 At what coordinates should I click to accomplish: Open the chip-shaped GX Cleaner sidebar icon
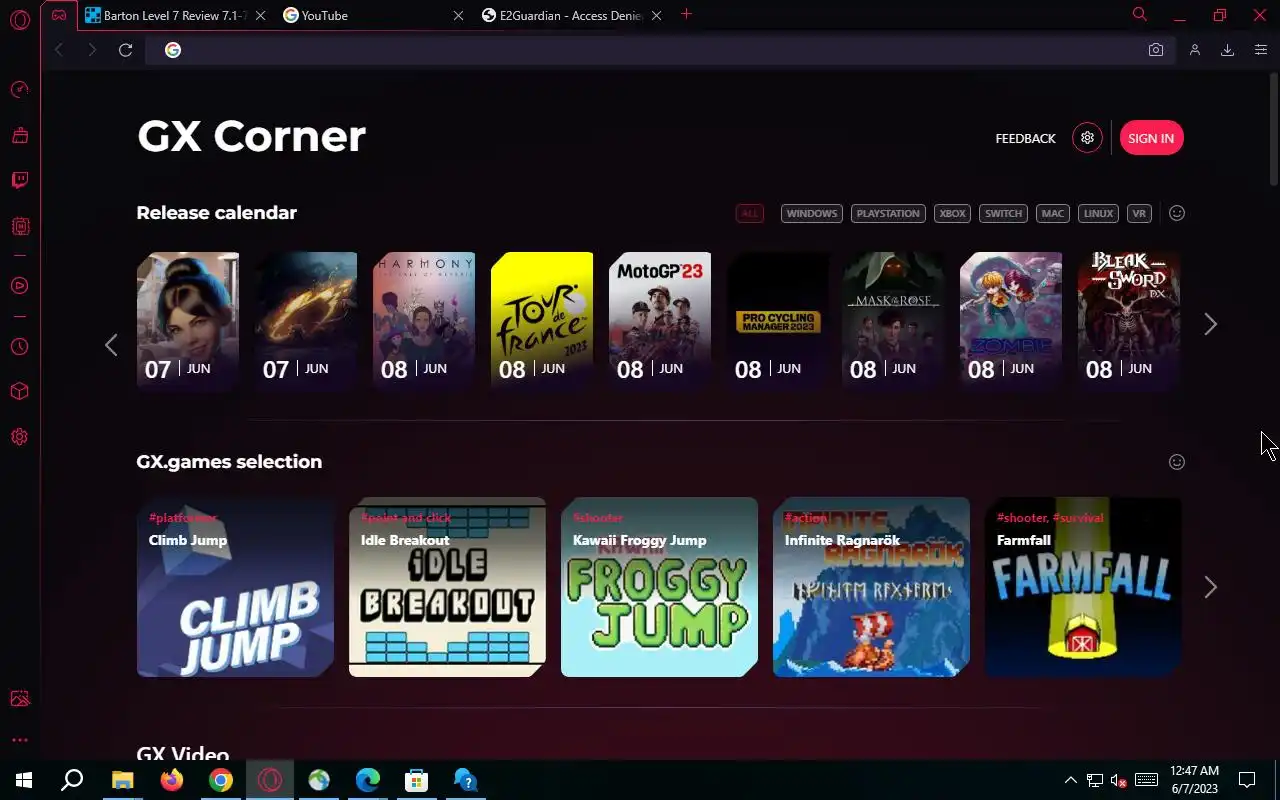(x=19, y=226)
